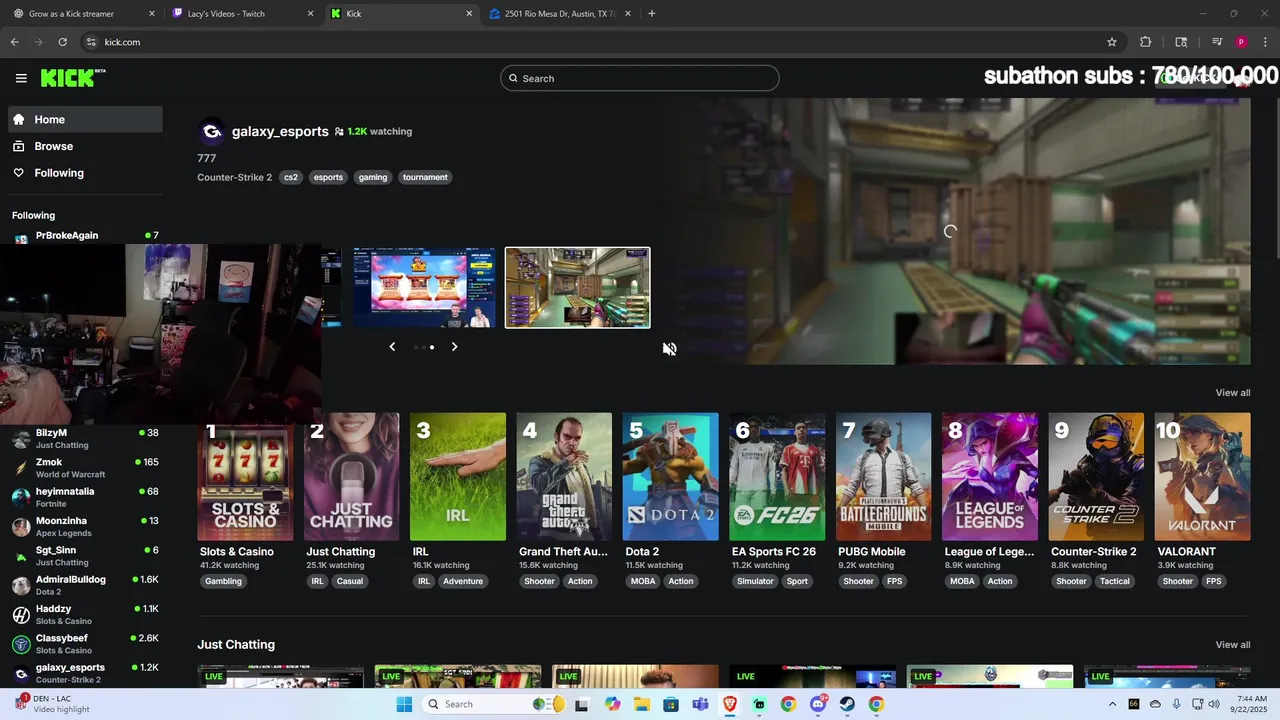View site information icon in address bar
The image size is (1280, 720).
click(x=91, y=42)
